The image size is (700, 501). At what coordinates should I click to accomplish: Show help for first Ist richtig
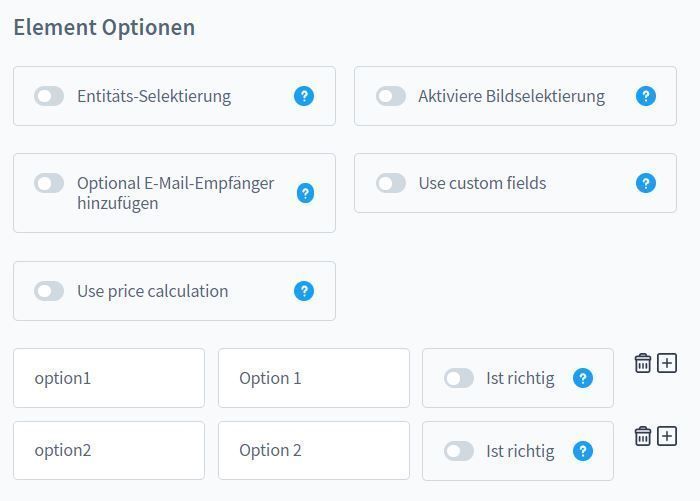click(583, 378)
